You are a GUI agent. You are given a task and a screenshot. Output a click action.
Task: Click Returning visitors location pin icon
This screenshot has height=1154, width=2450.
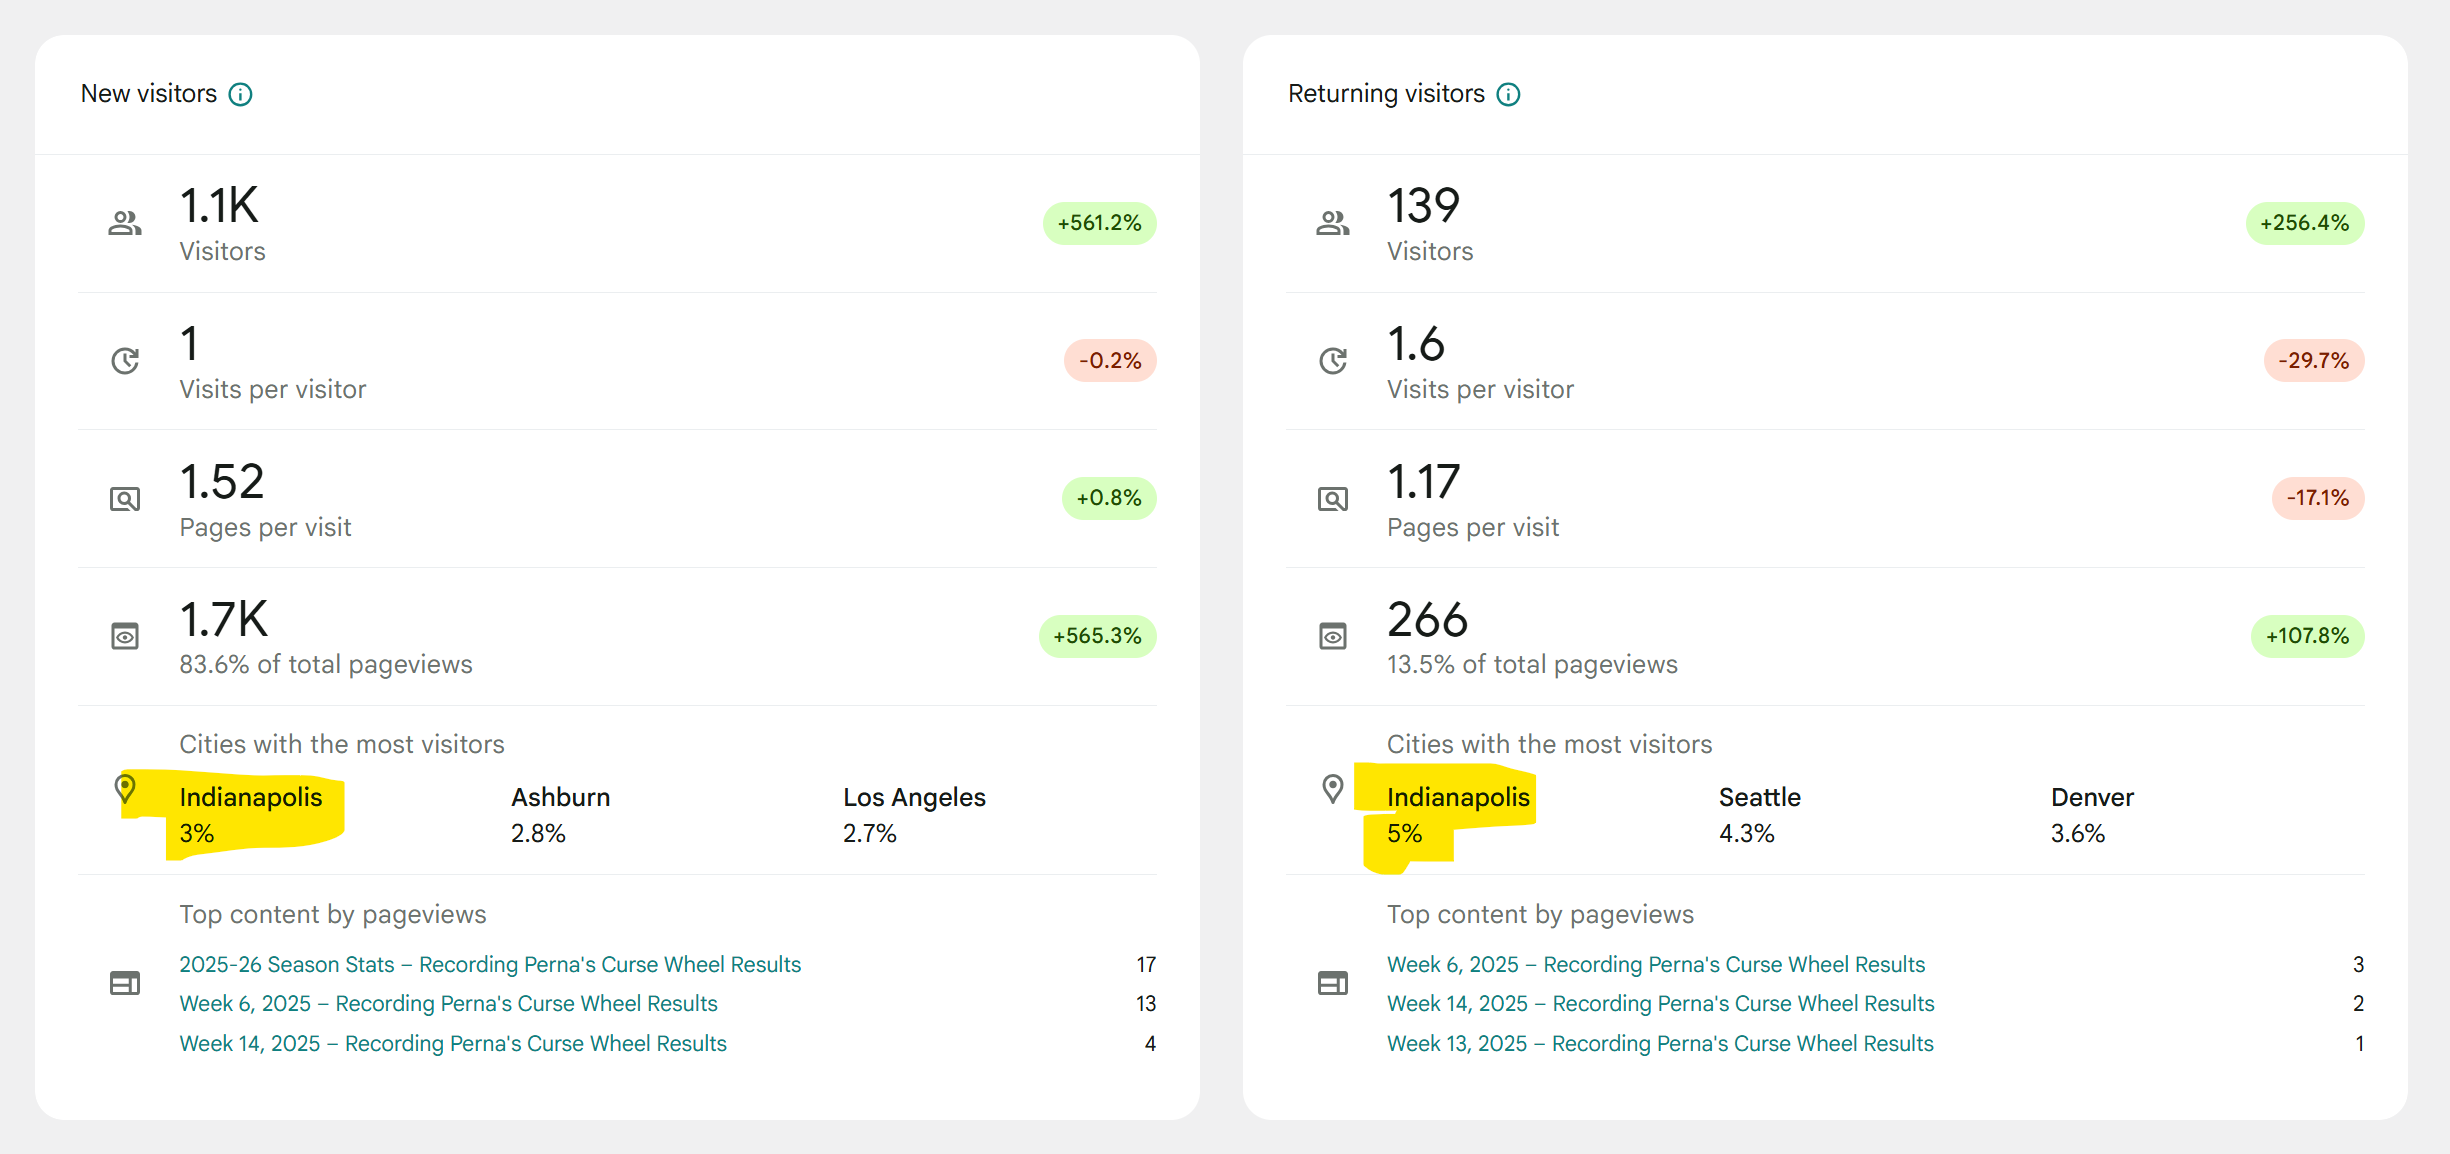tap(1333, 789)
